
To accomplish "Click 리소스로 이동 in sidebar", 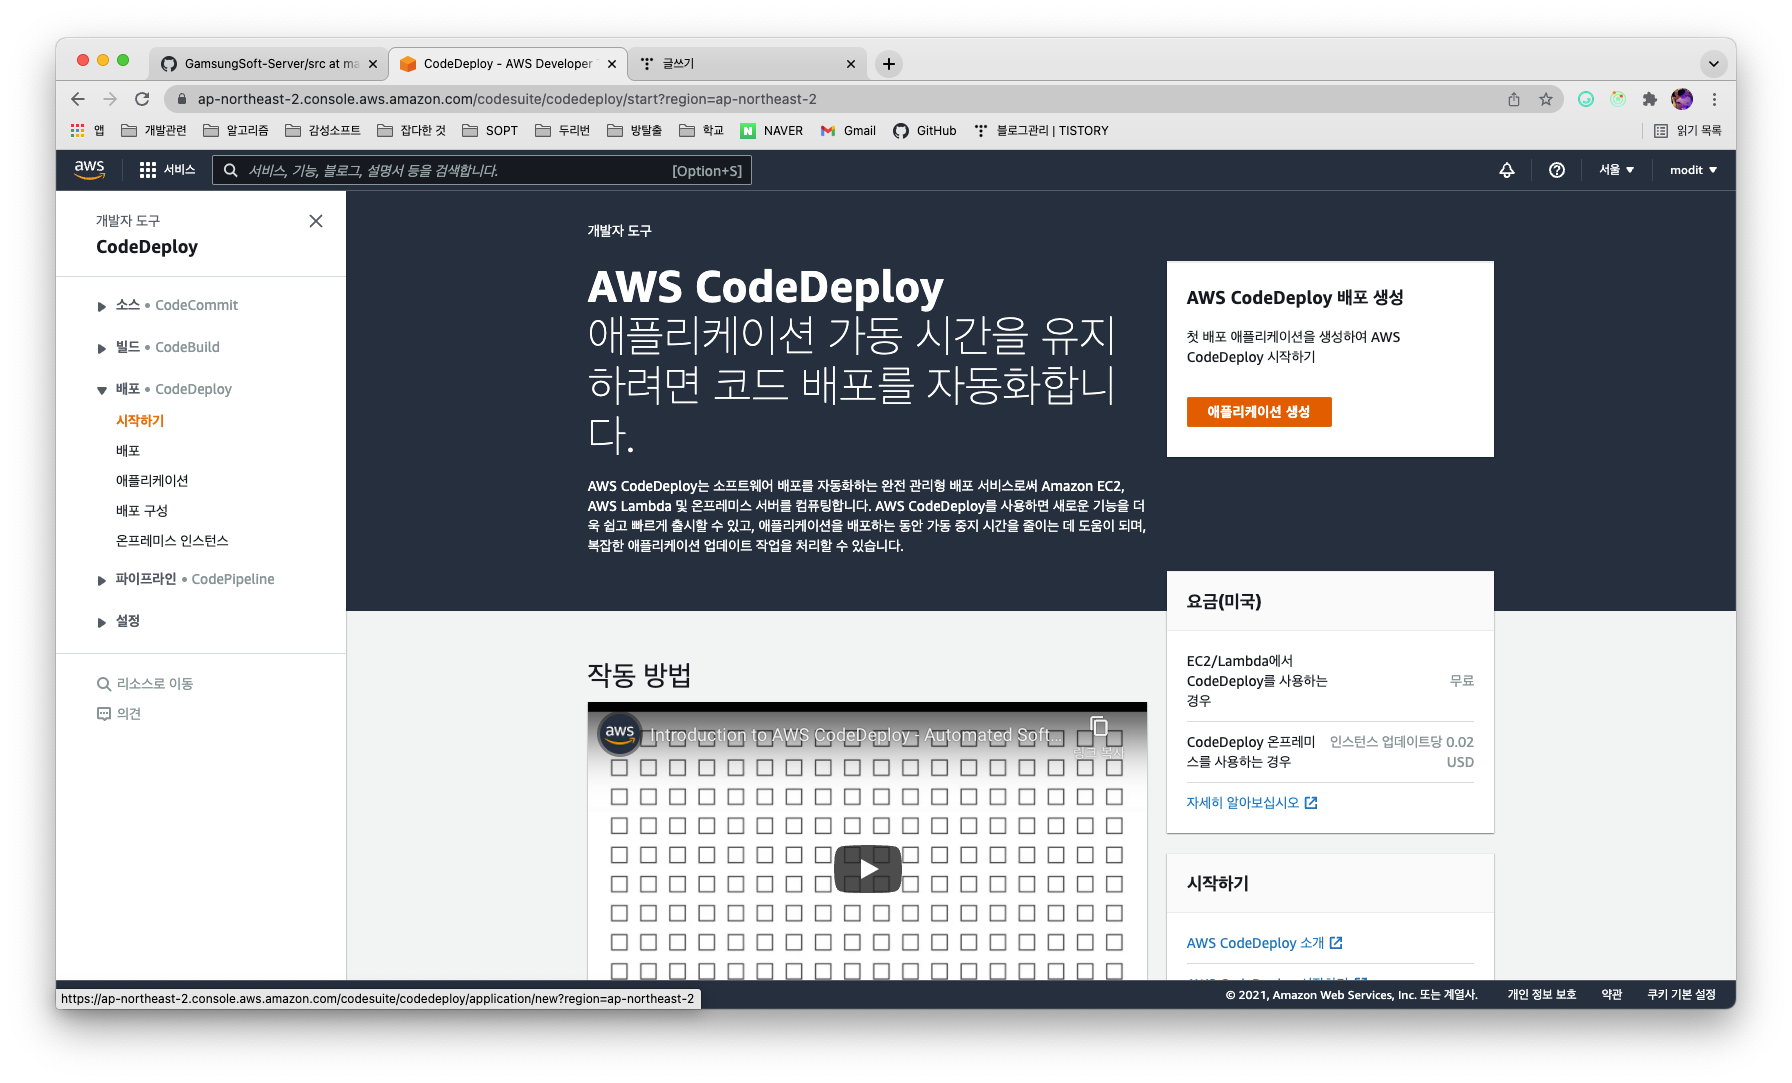I will point(145,684).
